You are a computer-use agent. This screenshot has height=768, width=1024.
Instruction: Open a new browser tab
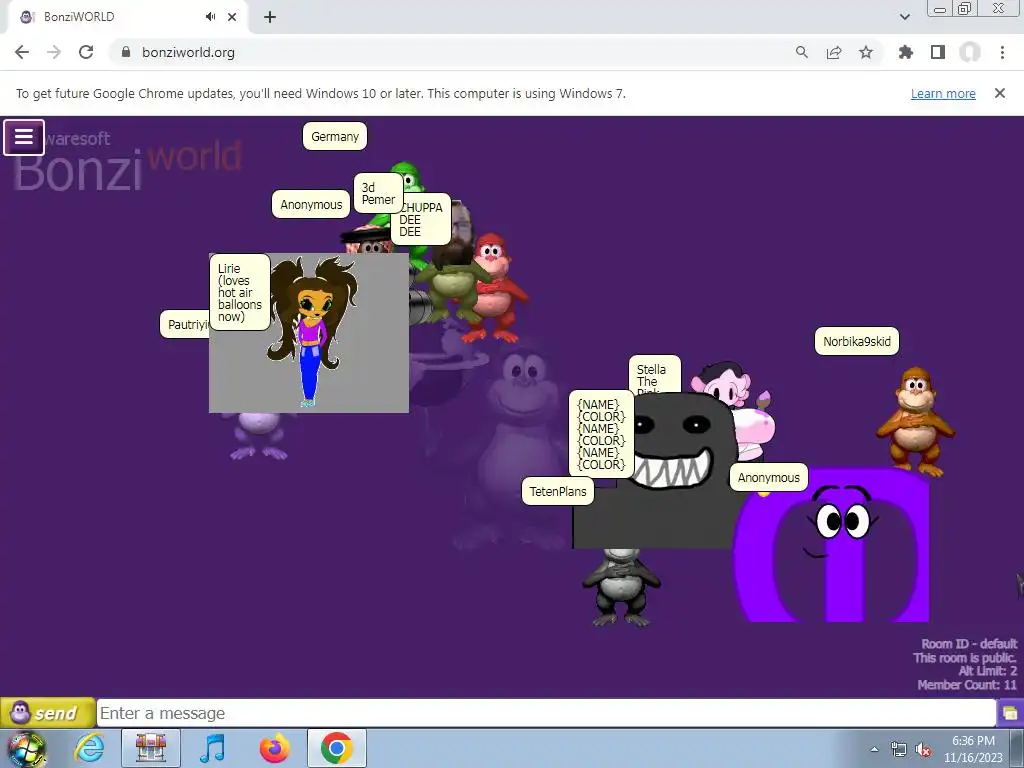click(x=270, y=17)
